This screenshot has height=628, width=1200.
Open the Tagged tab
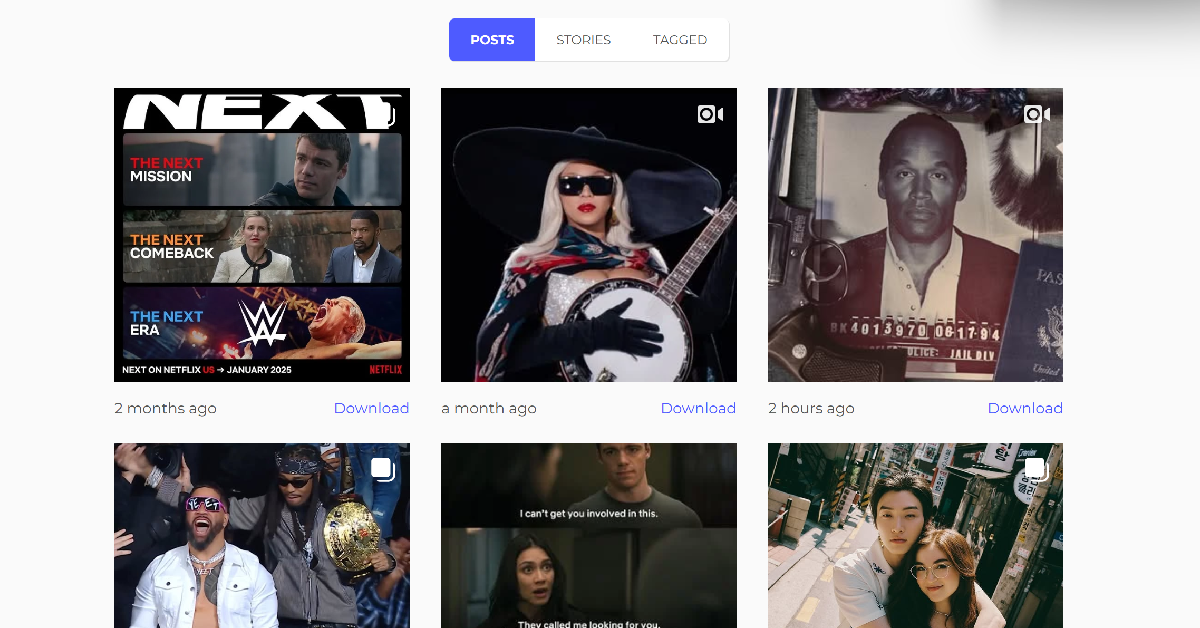(x=679, y=40)
